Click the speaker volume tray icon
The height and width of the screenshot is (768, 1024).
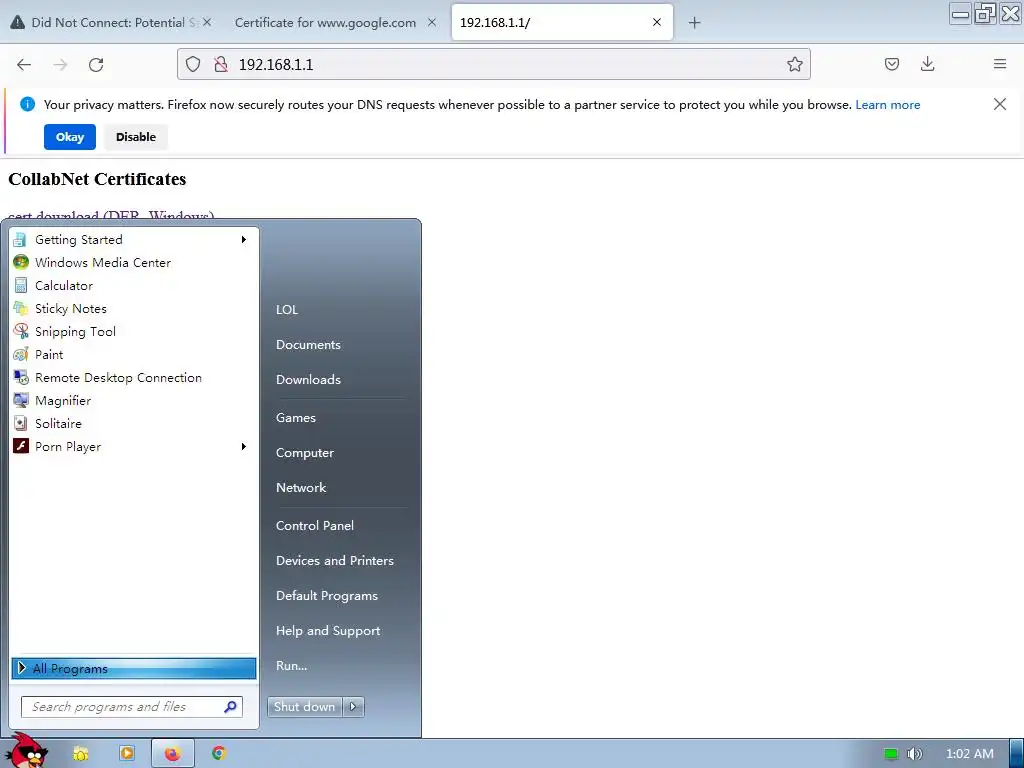coord(914,754)
